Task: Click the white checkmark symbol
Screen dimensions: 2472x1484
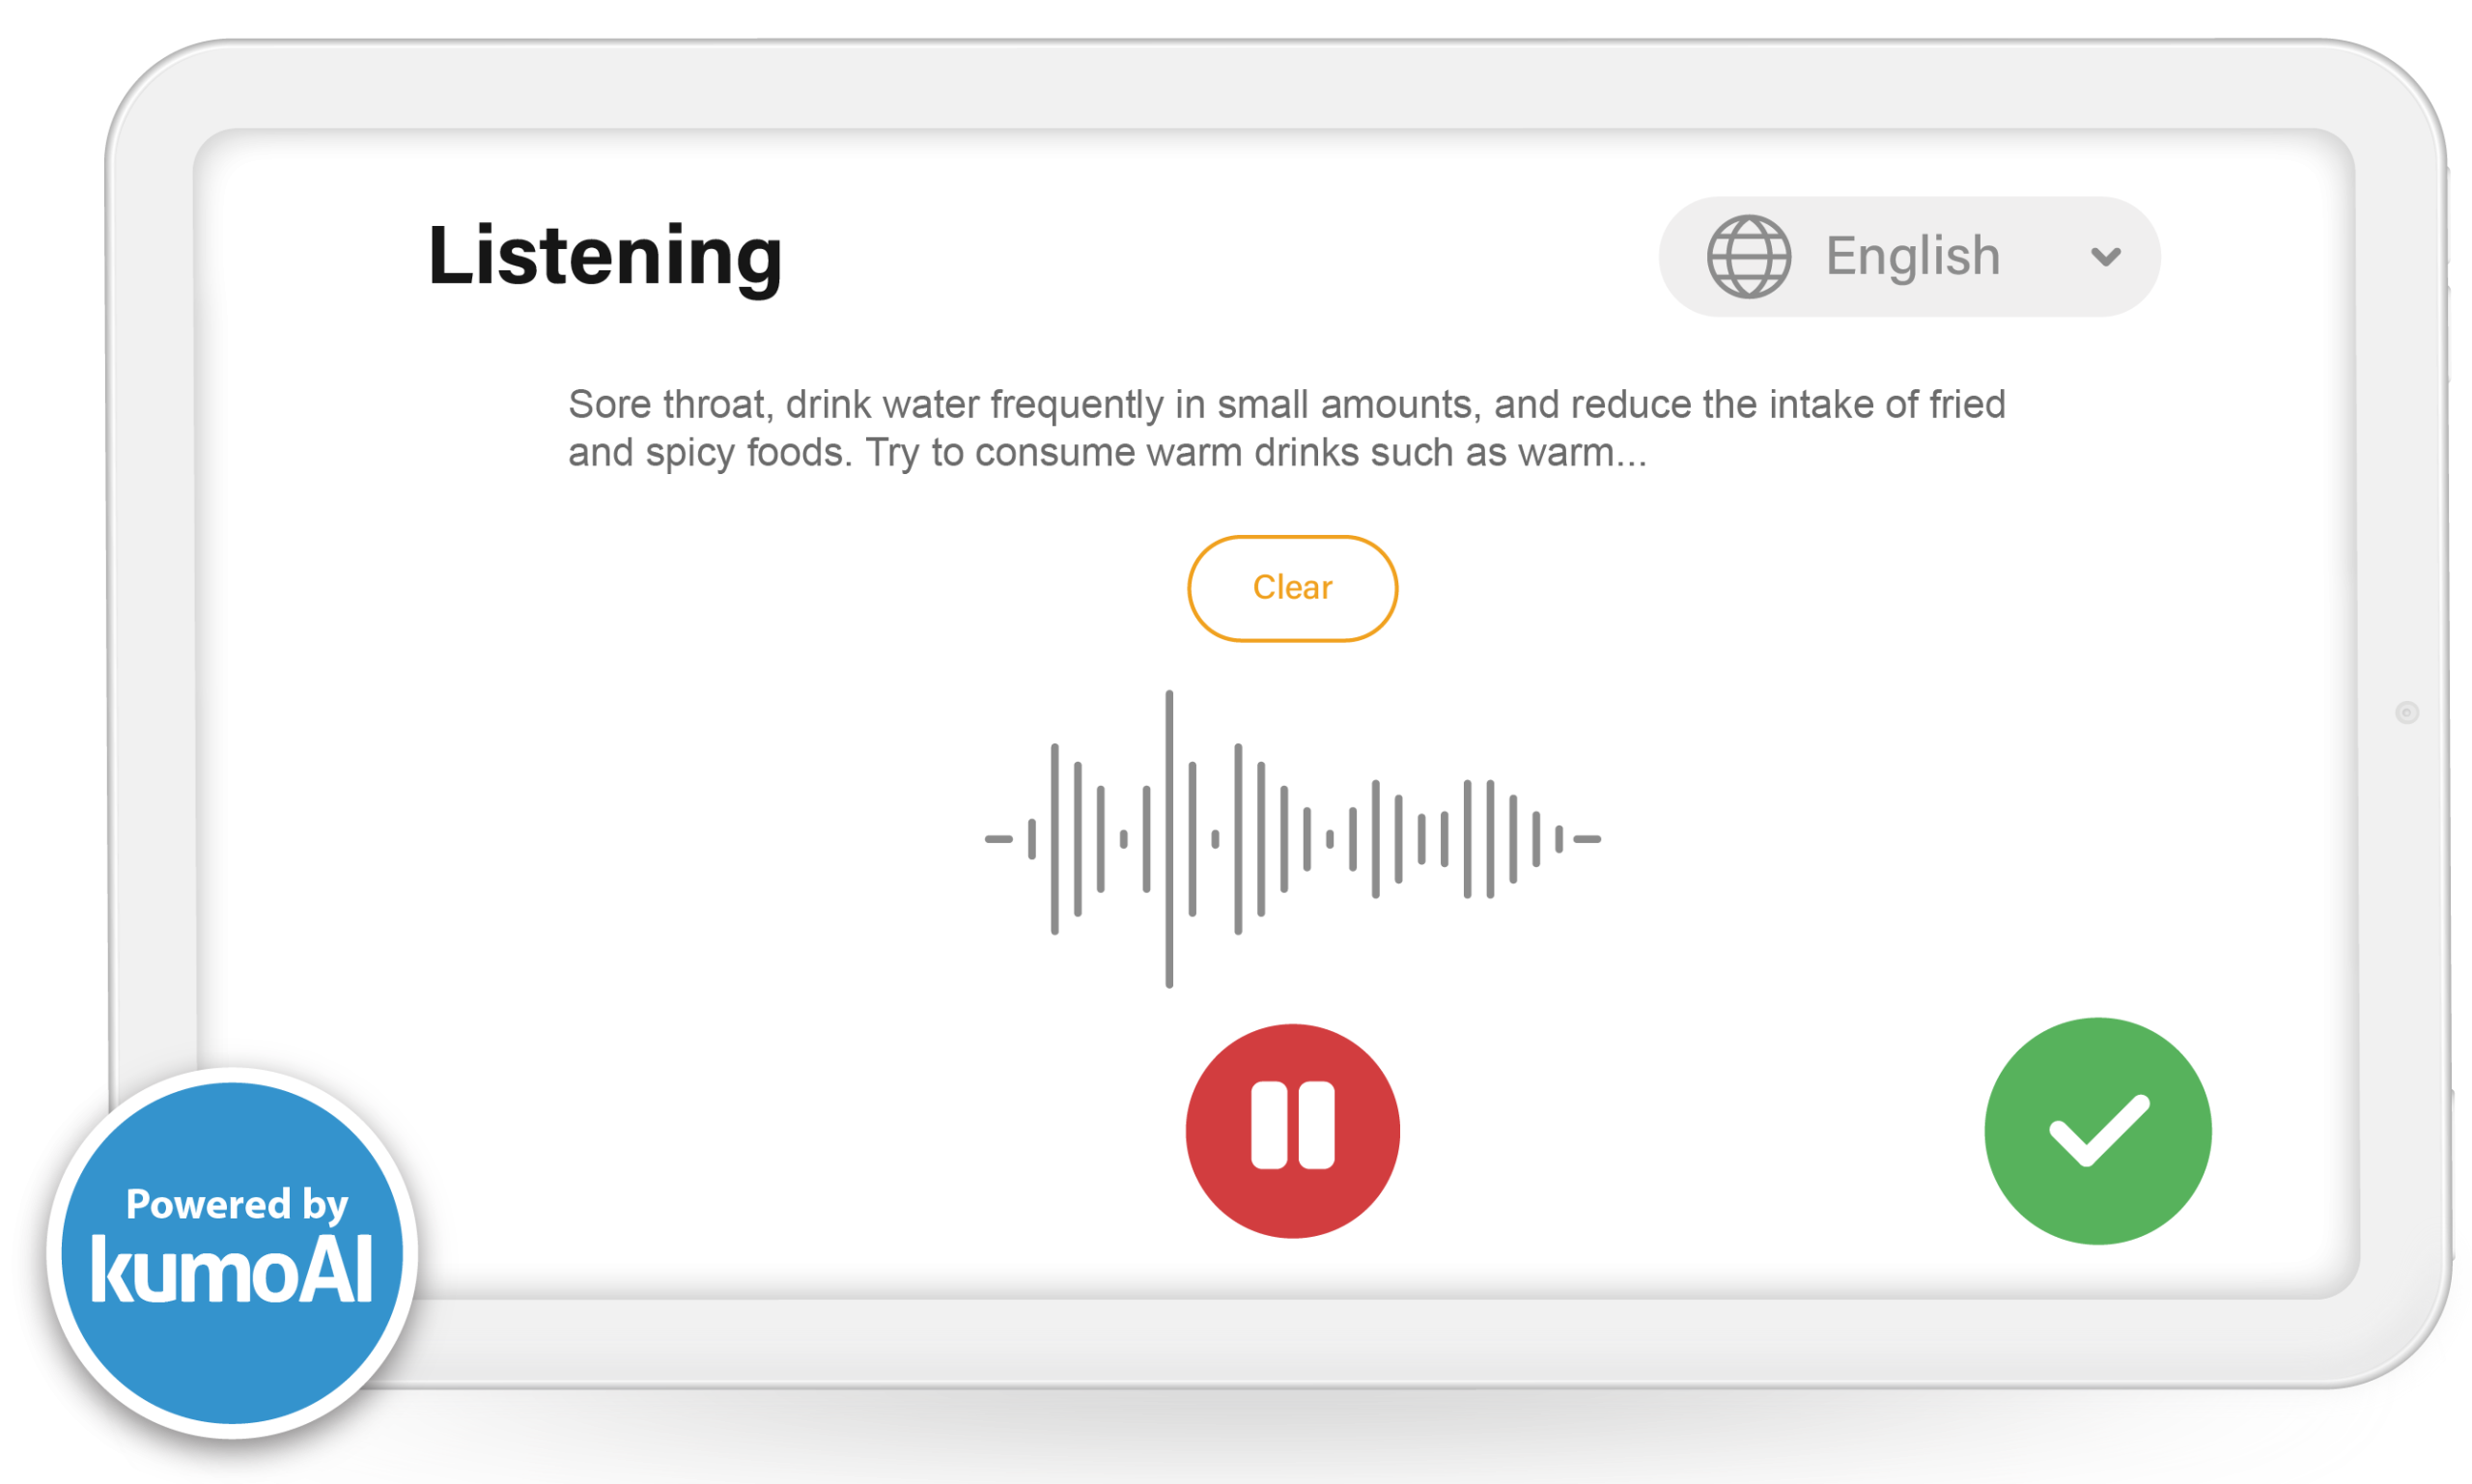Action: 2098,1130
